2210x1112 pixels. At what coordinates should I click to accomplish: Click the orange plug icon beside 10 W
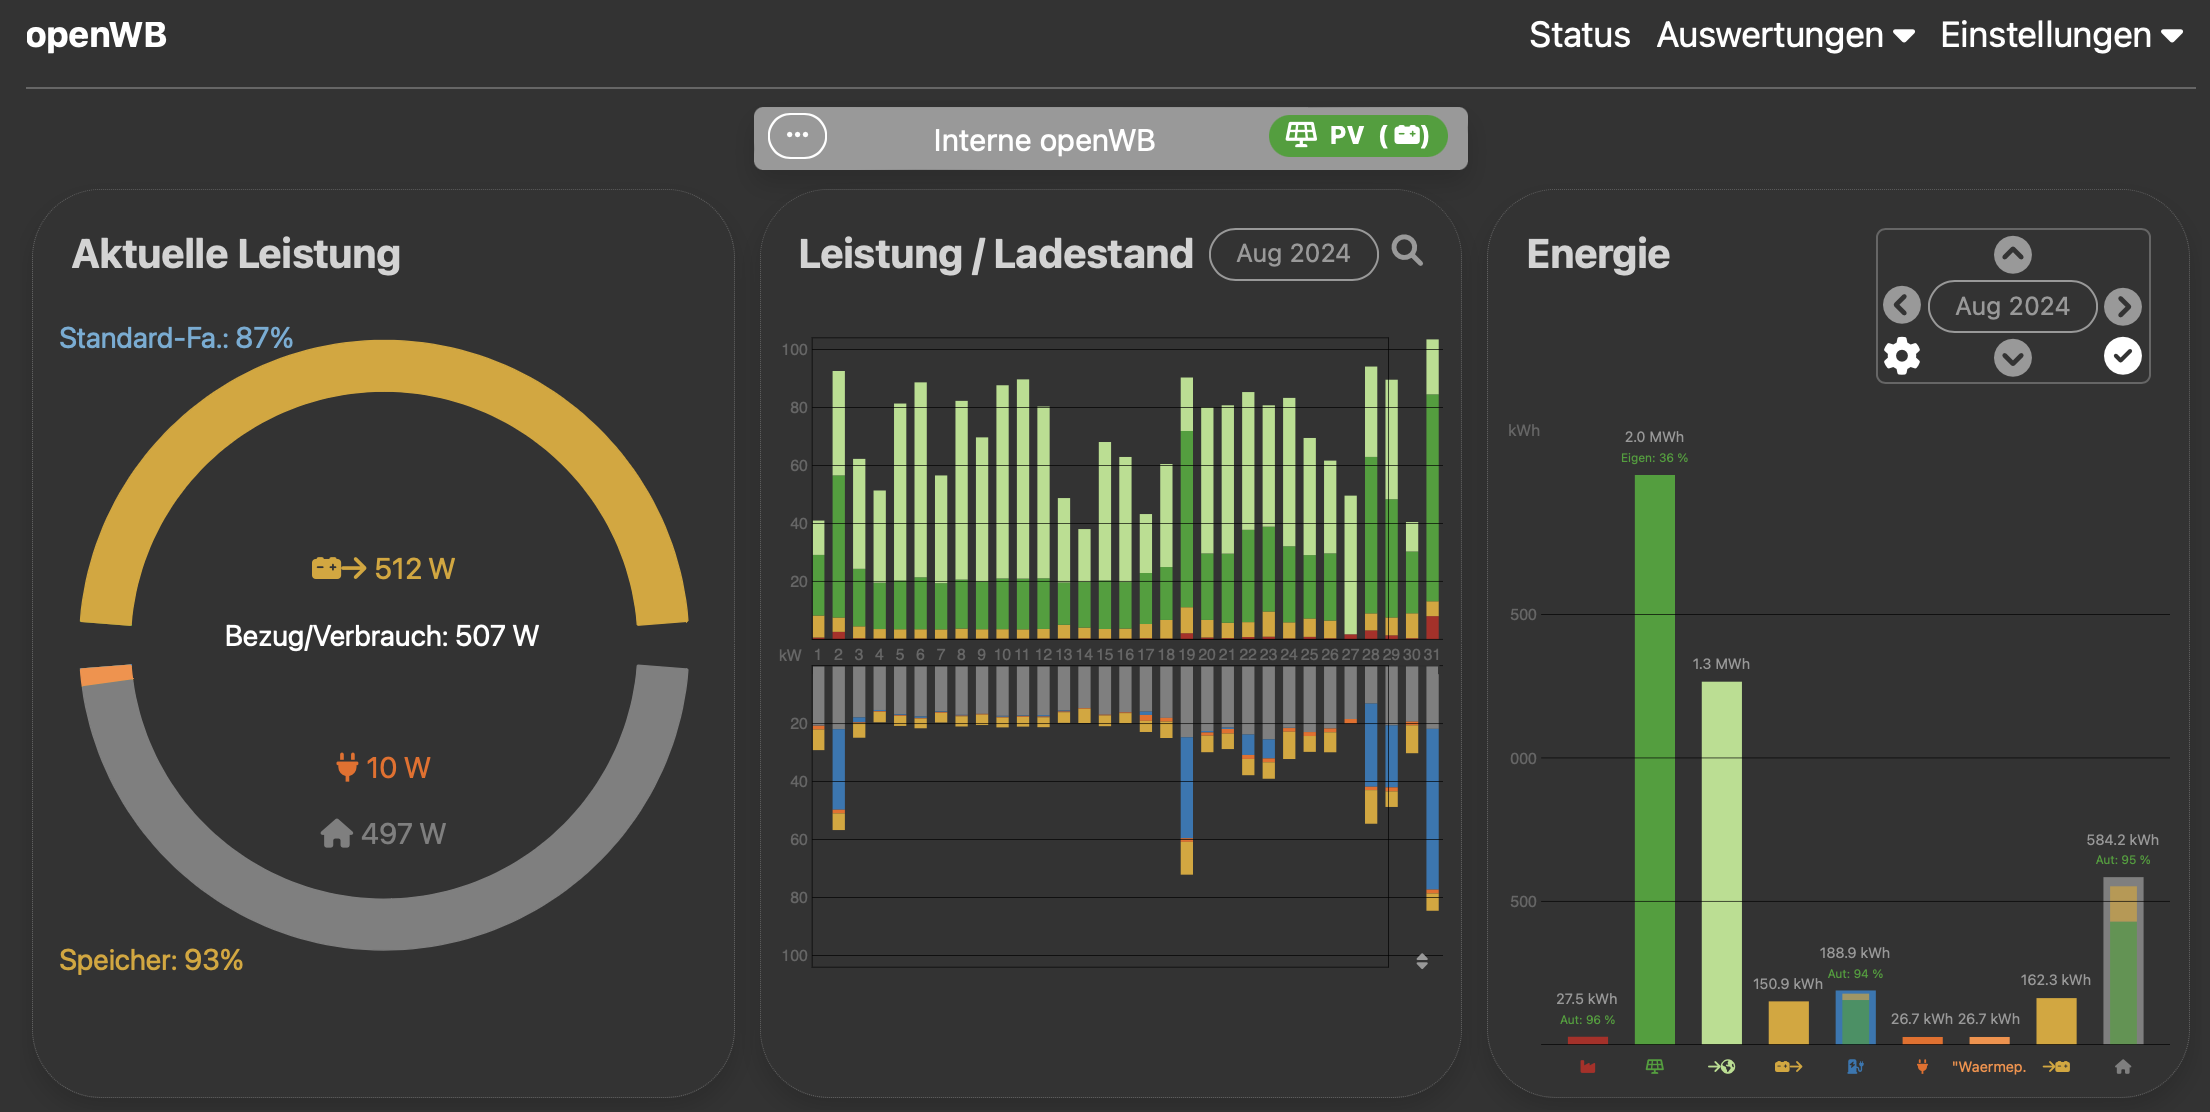click(x=347, y=766)
